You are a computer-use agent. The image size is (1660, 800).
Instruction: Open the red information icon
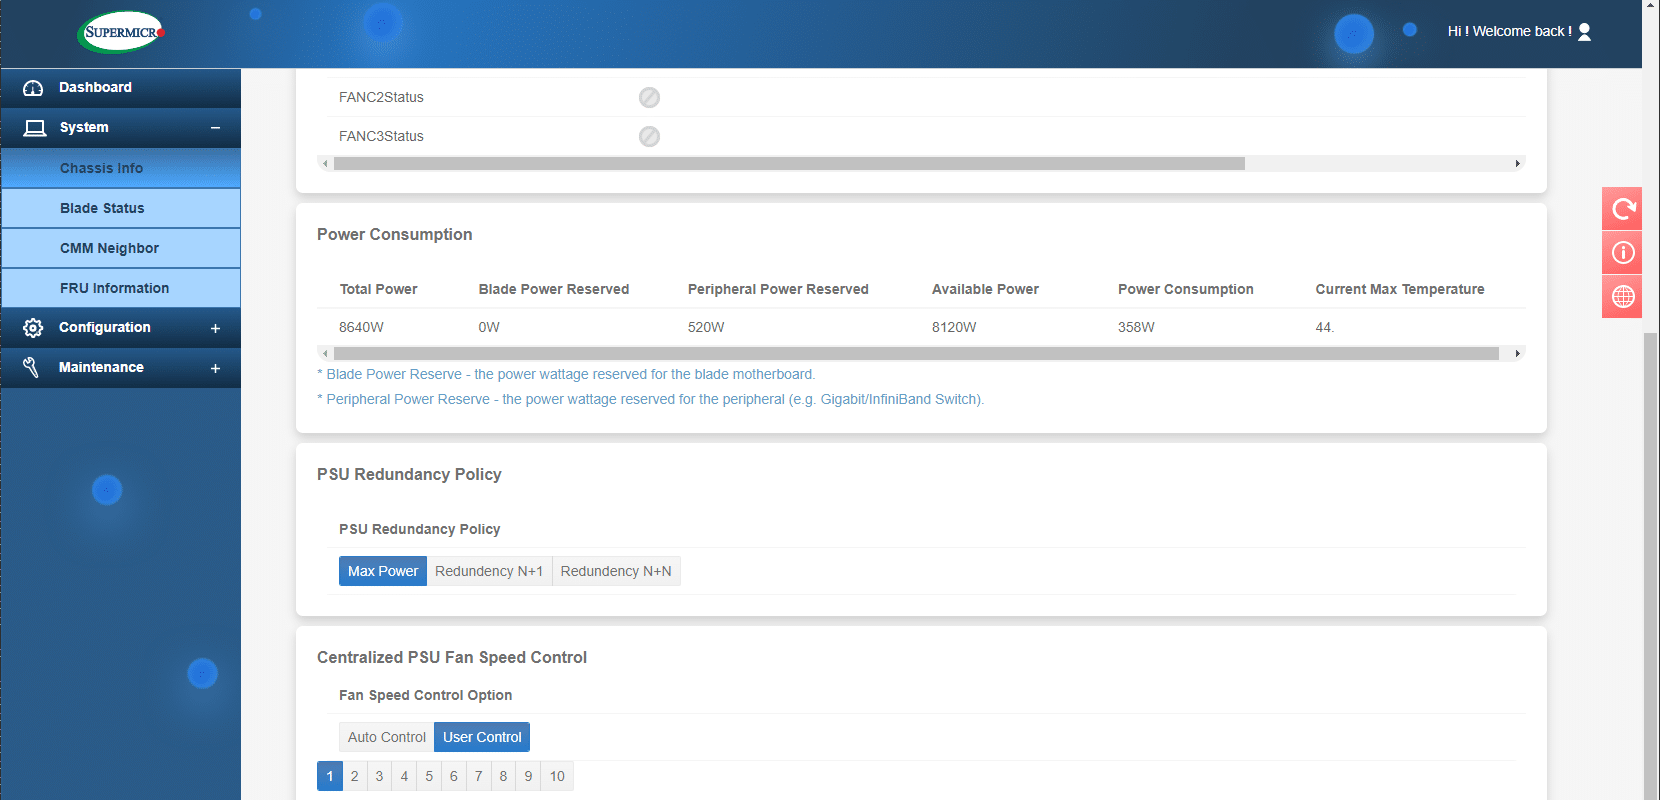pyautogui.click(x=1622, y=253)
